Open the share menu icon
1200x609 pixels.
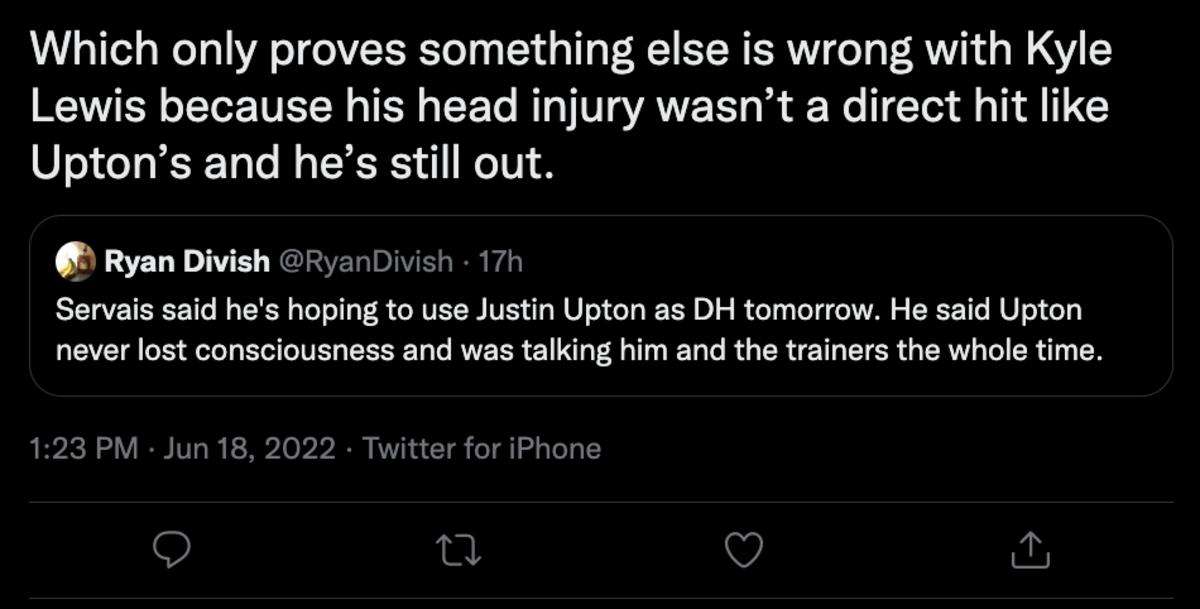pos(1030,549)
